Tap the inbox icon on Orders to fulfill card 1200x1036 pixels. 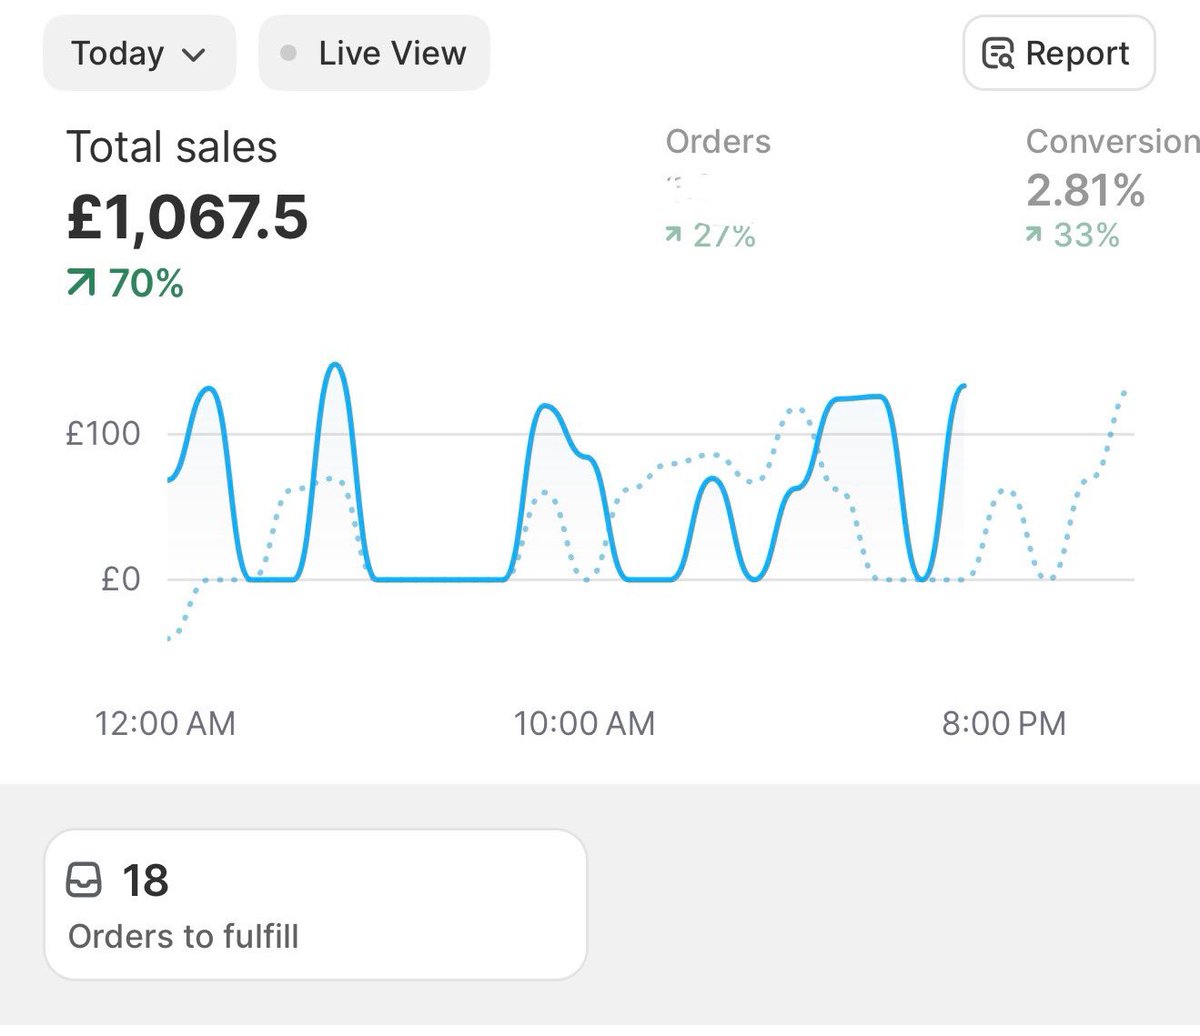tap(88, 881)
